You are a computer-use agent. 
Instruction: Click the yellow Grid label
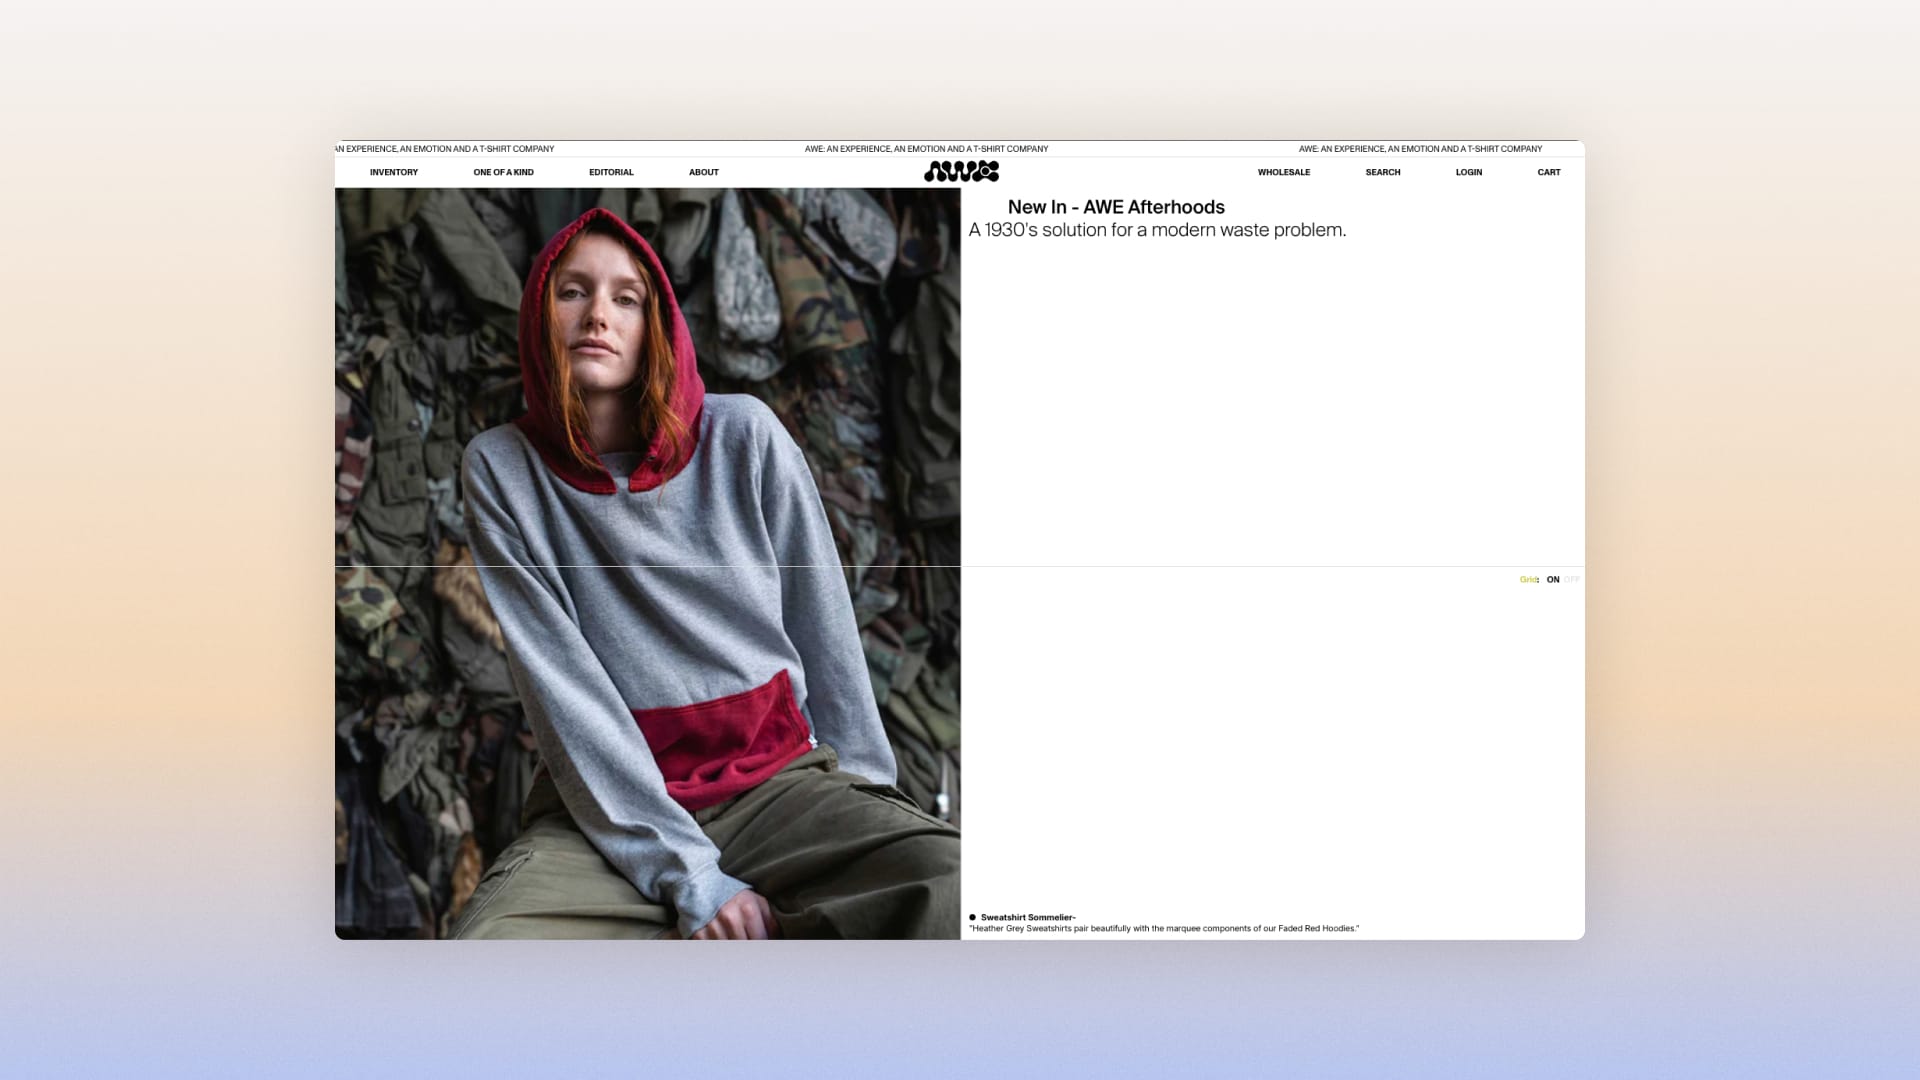[1529, 580]
